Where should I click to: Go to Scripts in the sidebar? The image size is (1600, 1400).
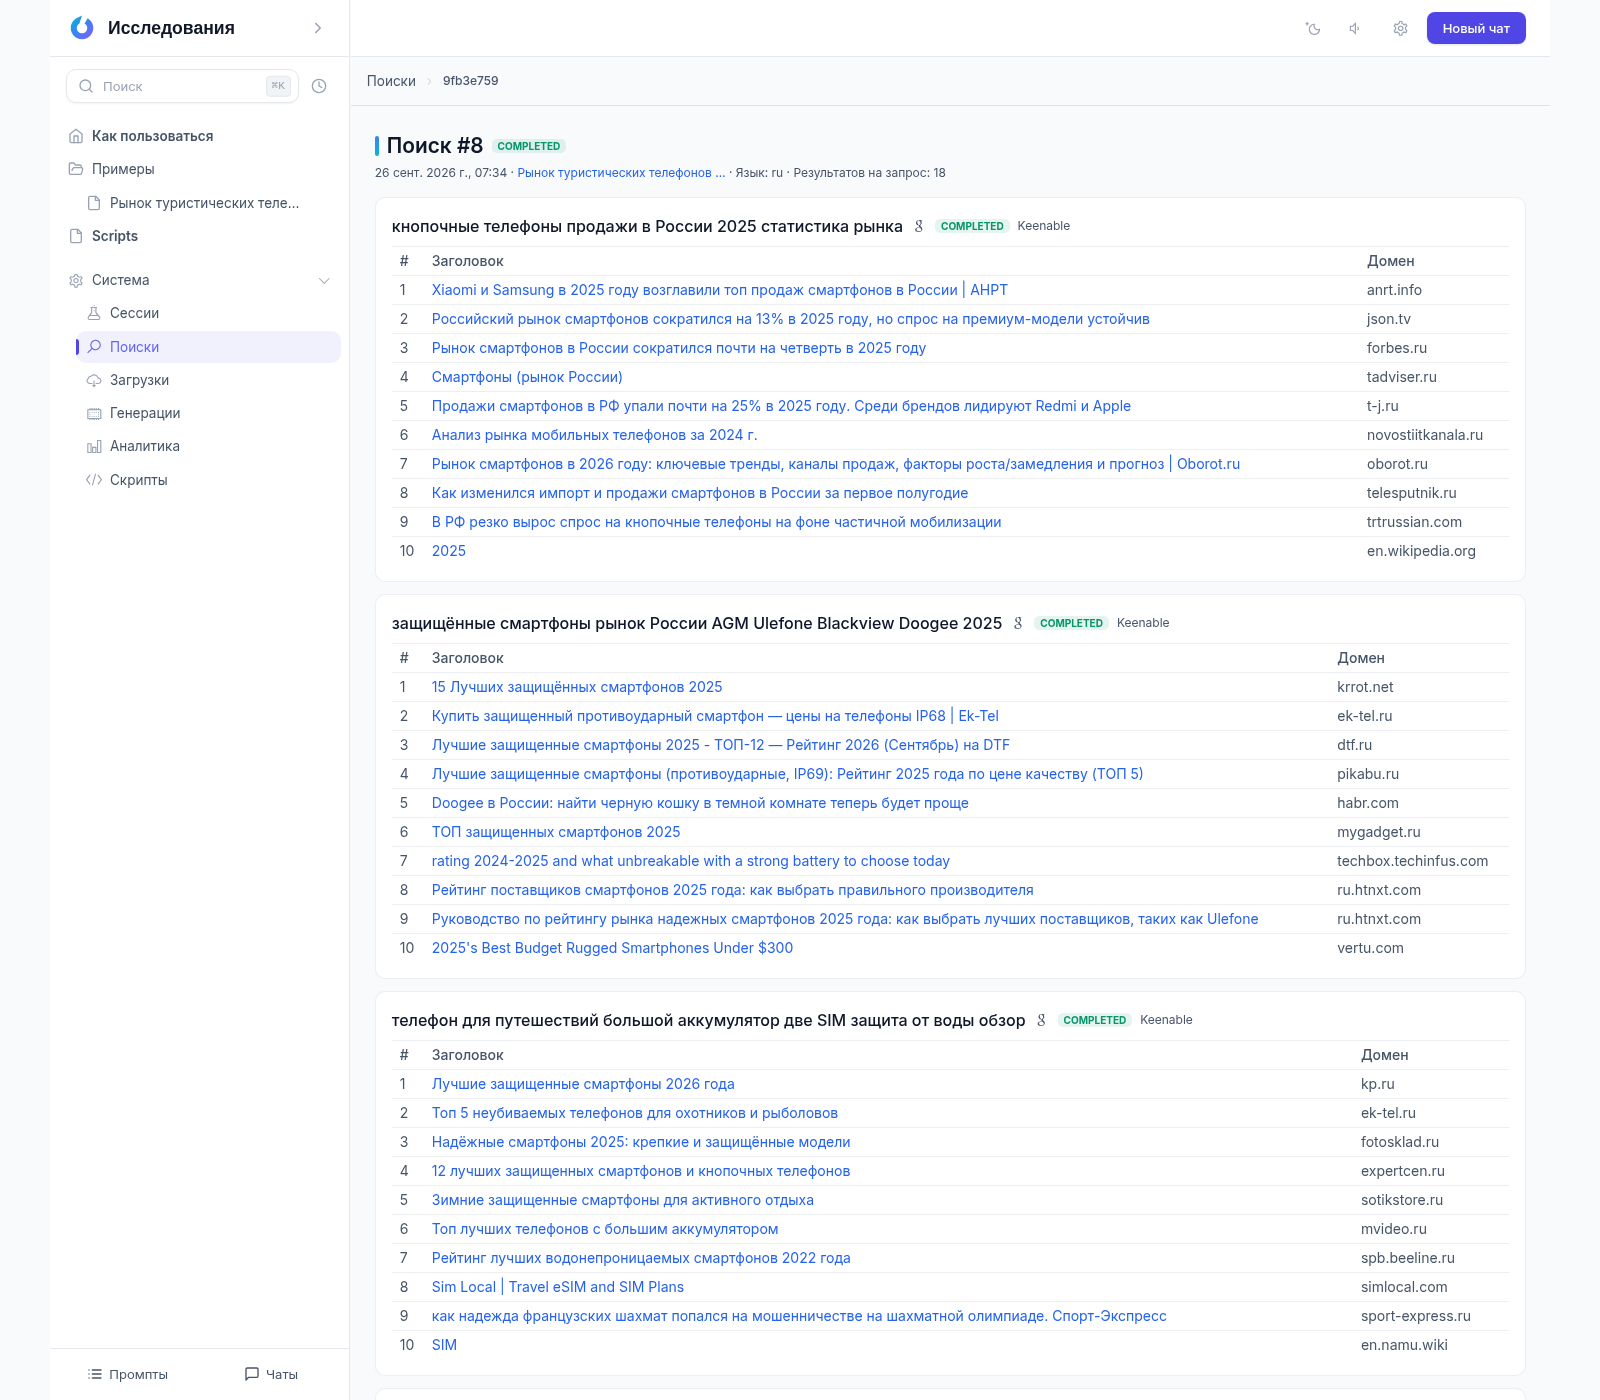click(115, 236)
